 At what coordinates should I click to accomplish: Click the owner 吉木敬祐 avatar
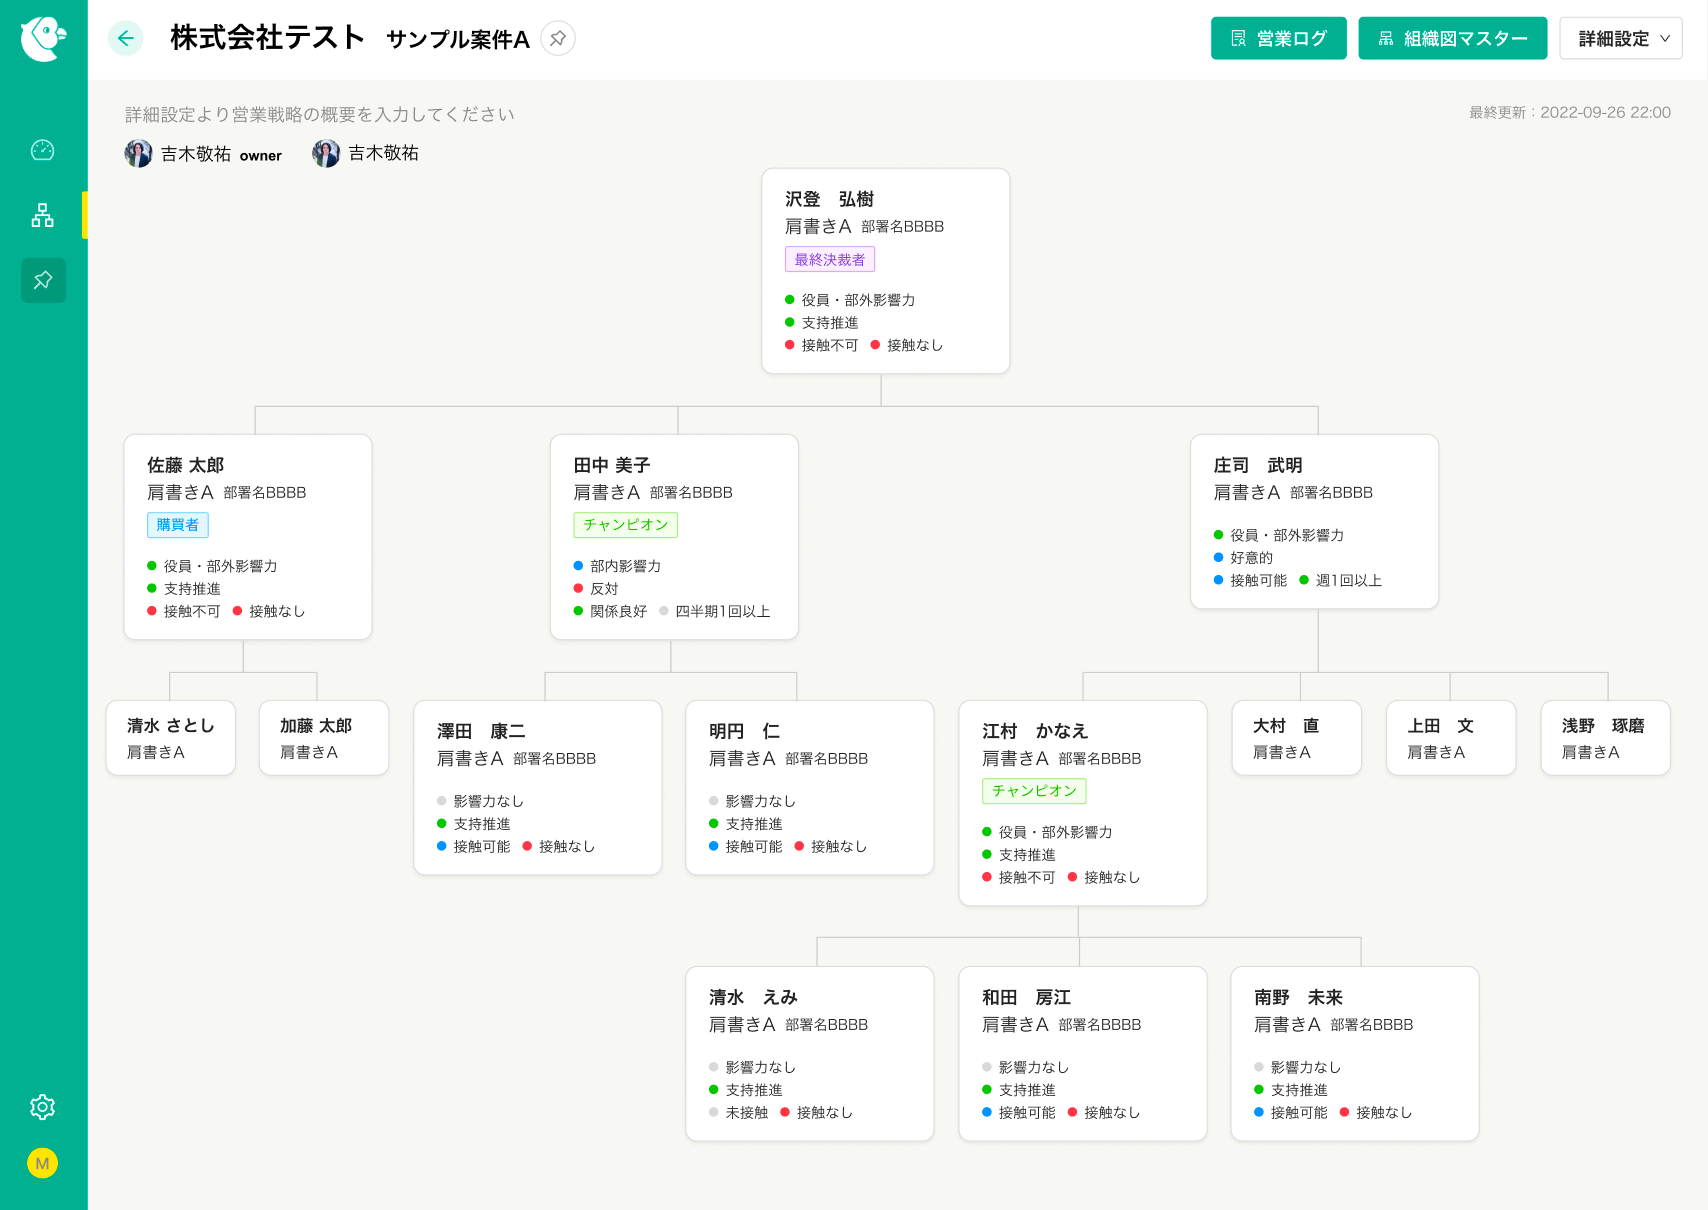pos(139,154)
